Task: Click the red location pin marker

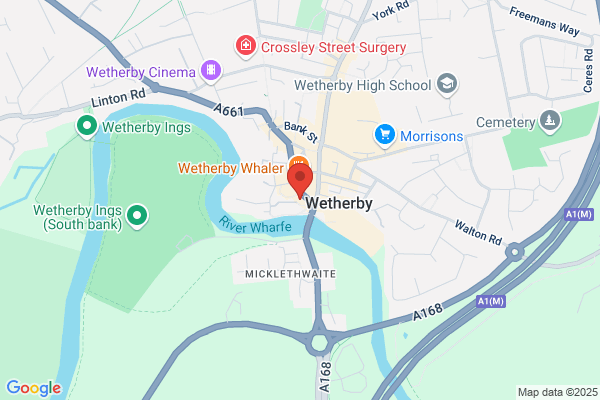Action: click(x=300, y=181)
